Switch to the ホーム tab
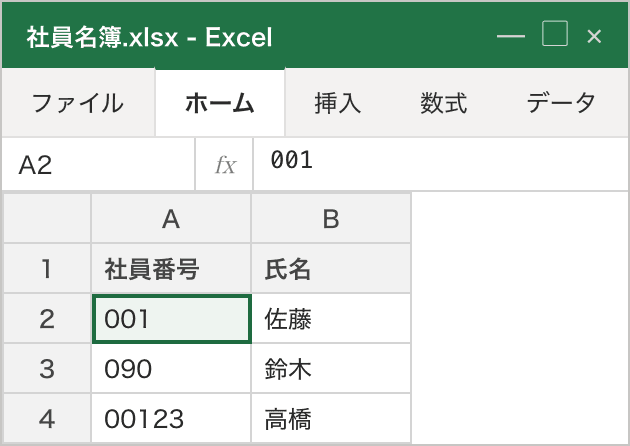Viewport: 630px width, 446px height. (x=220, y=103)
